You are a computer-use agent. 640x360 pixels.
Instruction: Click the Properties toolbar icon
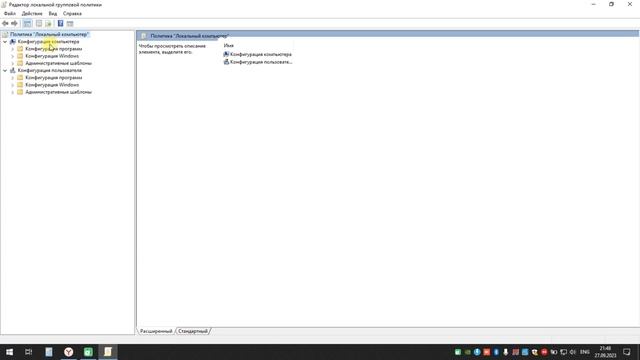pos(39,24)
